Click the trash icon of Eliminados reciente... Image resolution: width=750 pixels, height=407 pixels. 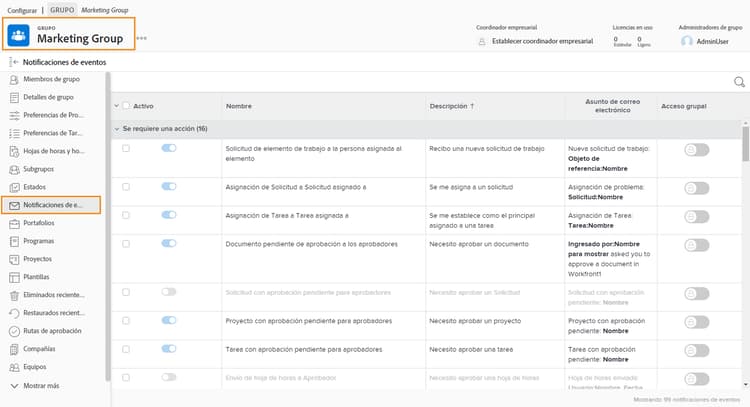click(x=14, y=296)
